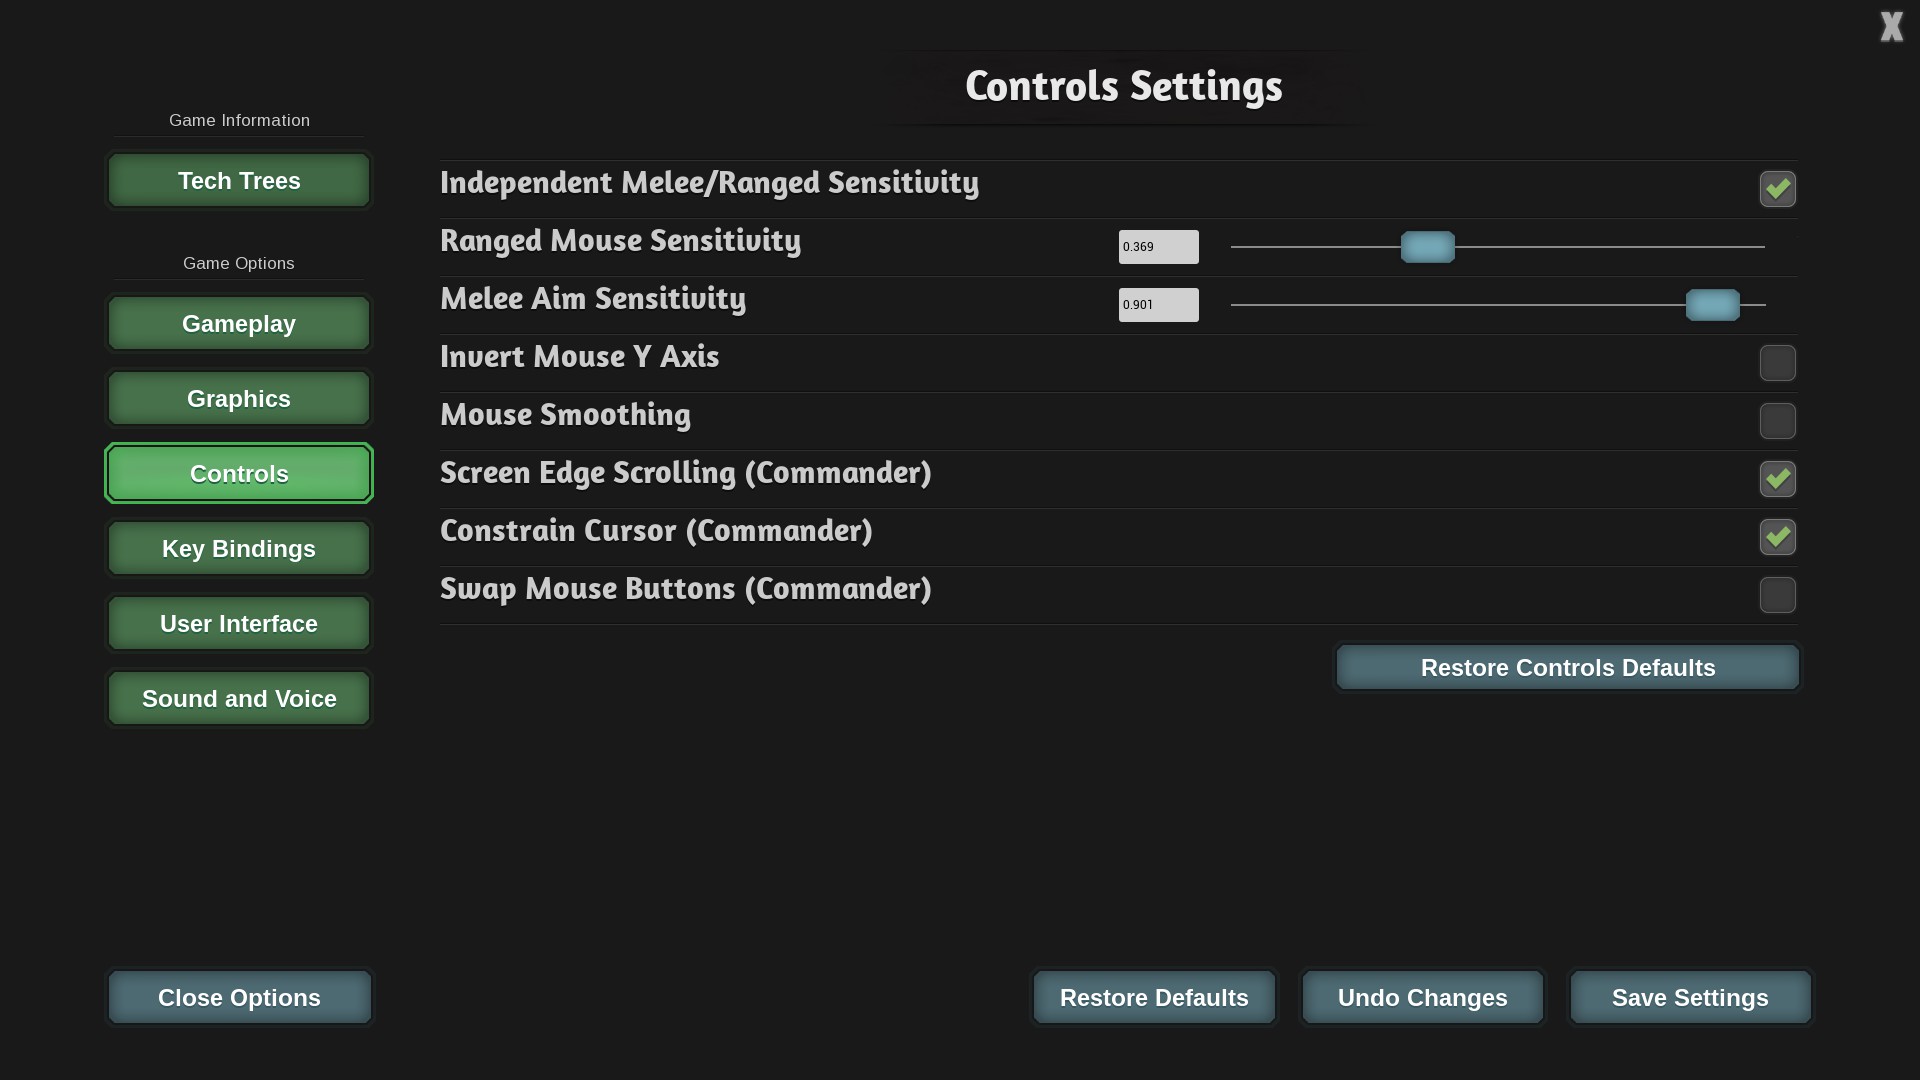1920x1080 pixels.
Task: Turn on Mouse Smoothing
Action: (1777, 421)
